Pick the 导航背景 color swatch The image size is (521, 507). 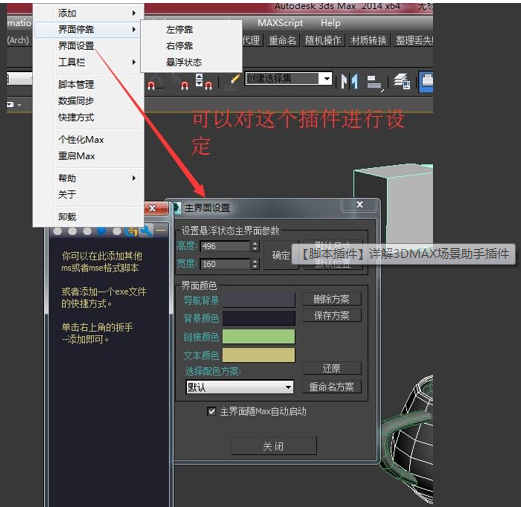[259, 300]
